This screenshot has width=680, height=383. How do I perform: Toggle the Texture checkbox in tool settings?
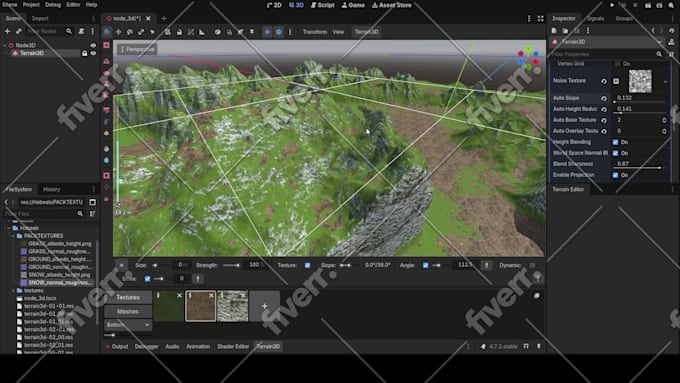pos(307,265)
